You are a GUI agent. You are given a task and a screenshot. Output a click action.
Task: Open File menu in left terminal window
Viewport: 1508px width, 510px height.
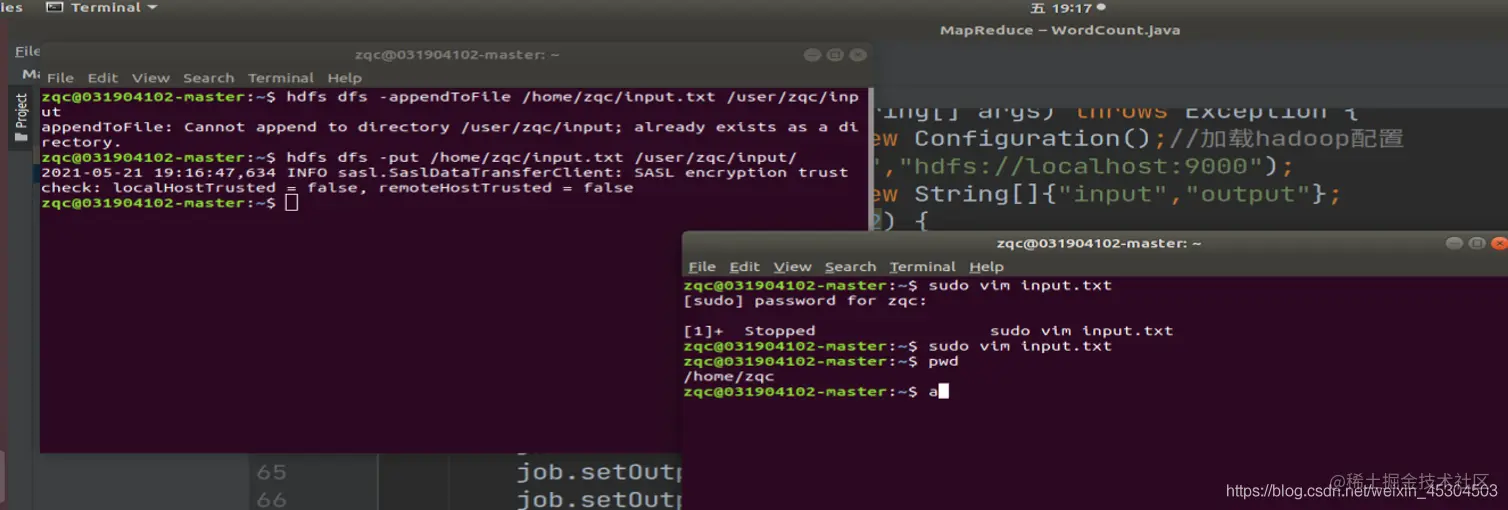(60, 78)
